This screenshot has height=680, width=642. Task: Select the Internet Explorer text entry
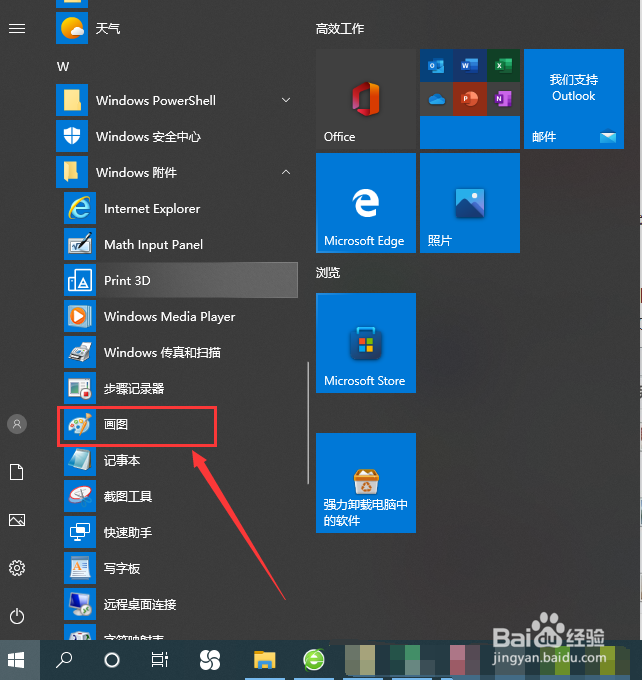coord(152,209)
